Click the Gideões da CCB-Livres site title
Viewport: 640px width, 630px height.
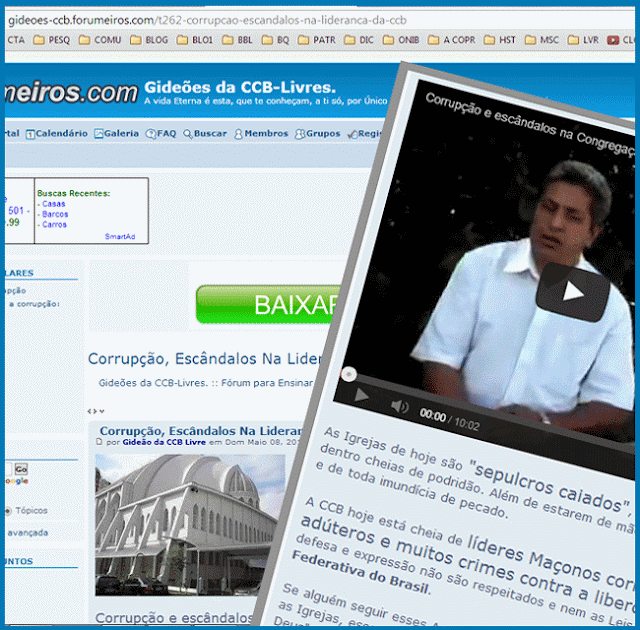[x=240, y=87]
